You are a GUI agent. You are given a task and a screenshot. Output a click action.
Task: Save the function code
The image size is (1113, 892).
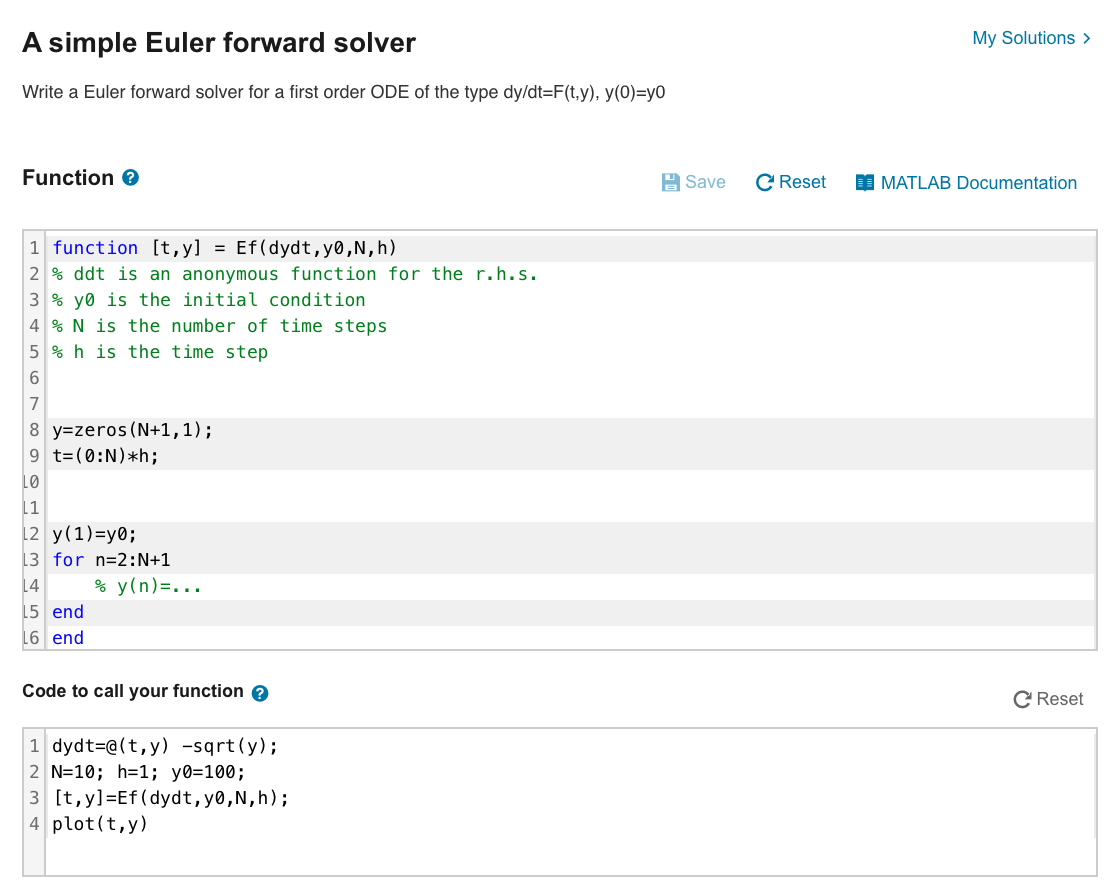[x=693, y=182]
